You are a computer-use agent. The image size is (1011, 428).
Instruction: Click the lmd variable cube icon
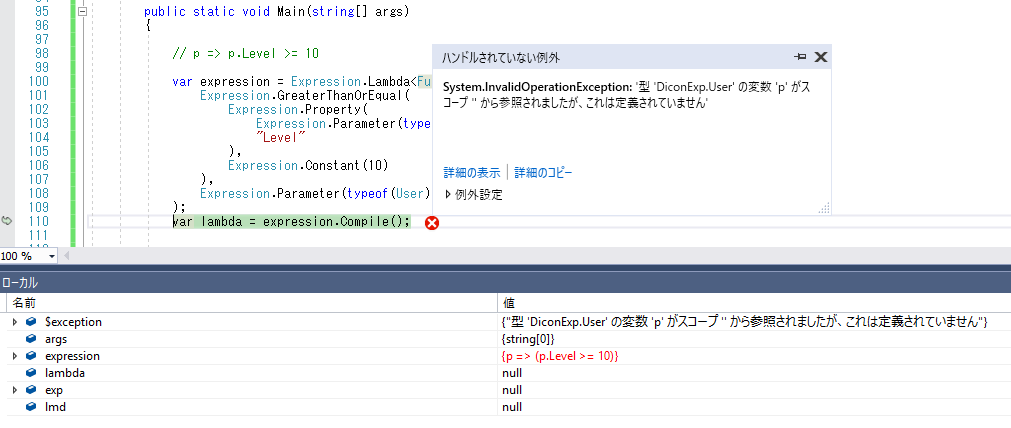[x=31, y=407]
